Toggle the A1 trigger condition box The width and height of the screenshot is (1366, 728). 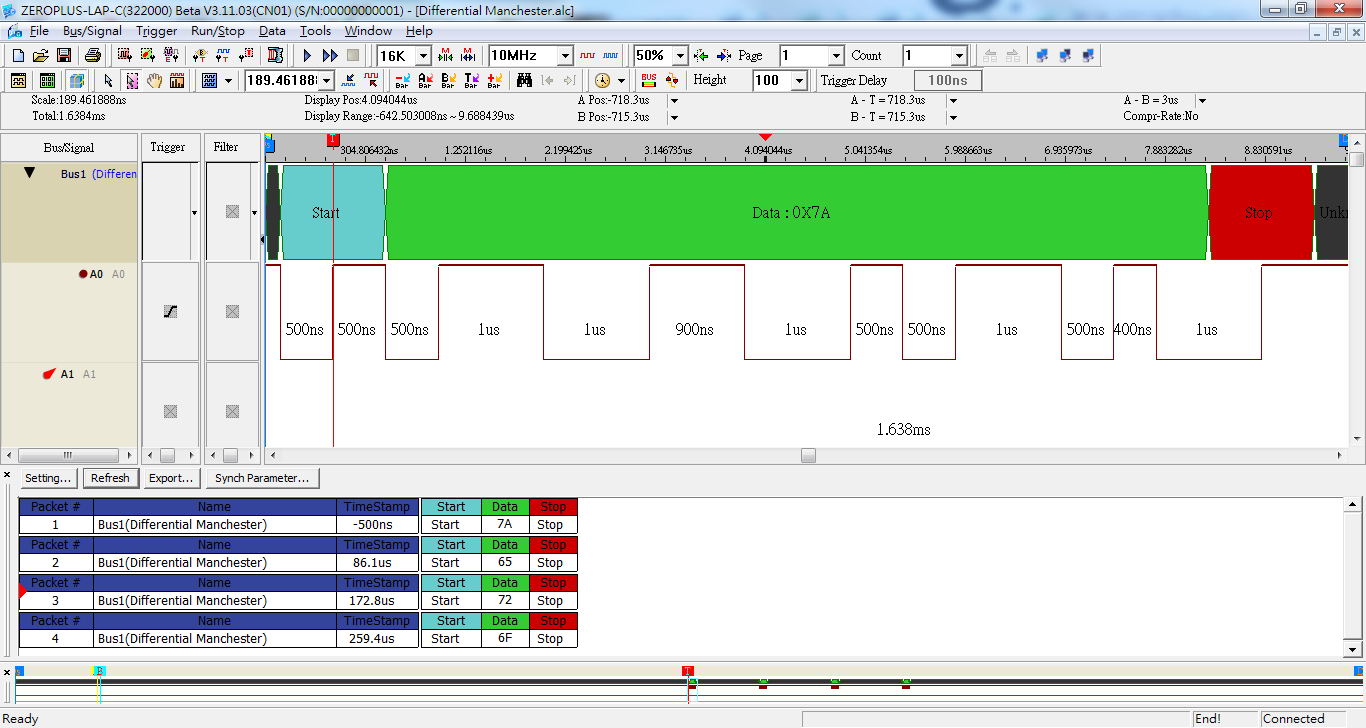pos(170,411)
